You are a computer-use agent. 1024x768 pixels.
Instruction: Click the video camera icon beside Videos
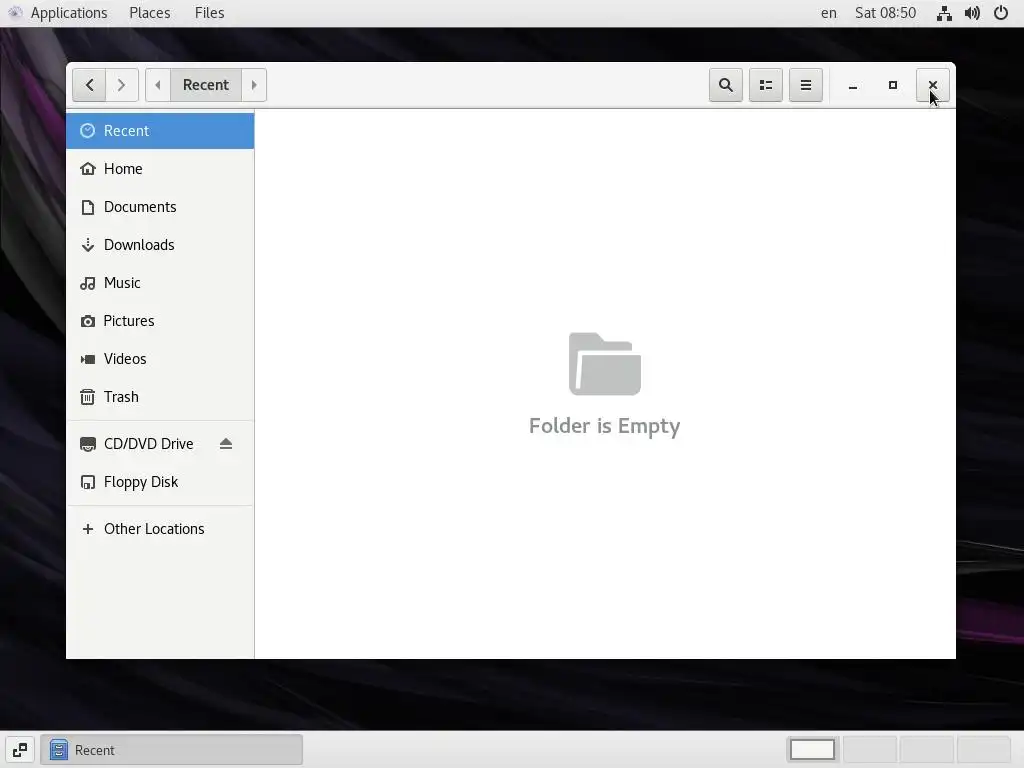pos(88,359)
